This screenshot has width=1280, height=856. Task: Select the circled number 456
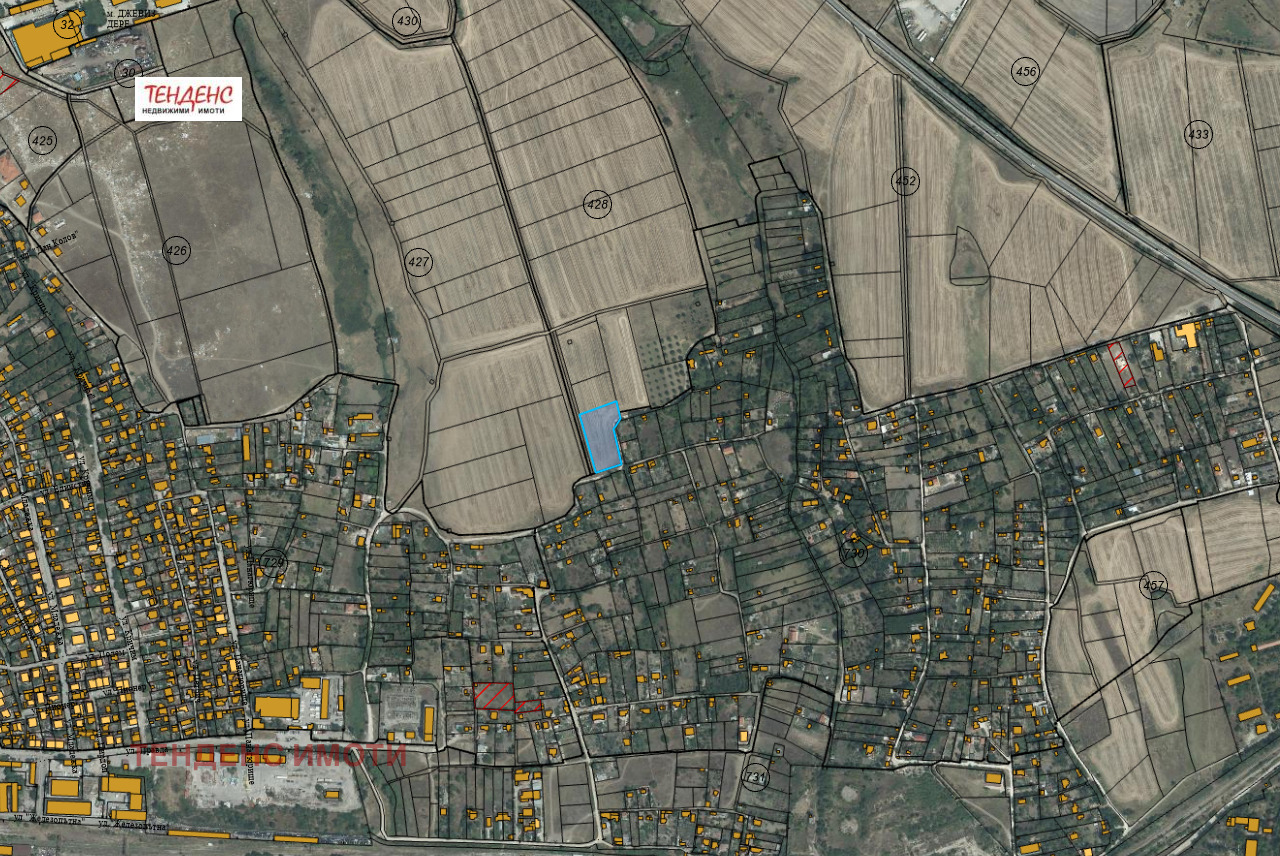pos(1026,71)
